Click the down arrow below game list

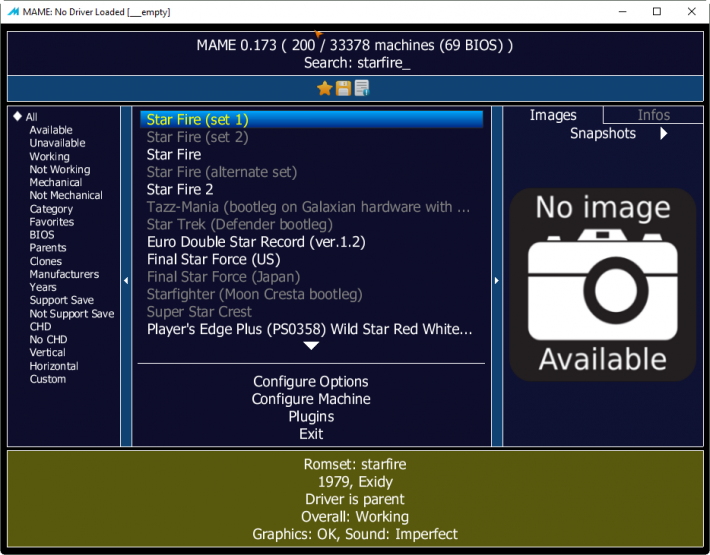(x=311, y=345)
